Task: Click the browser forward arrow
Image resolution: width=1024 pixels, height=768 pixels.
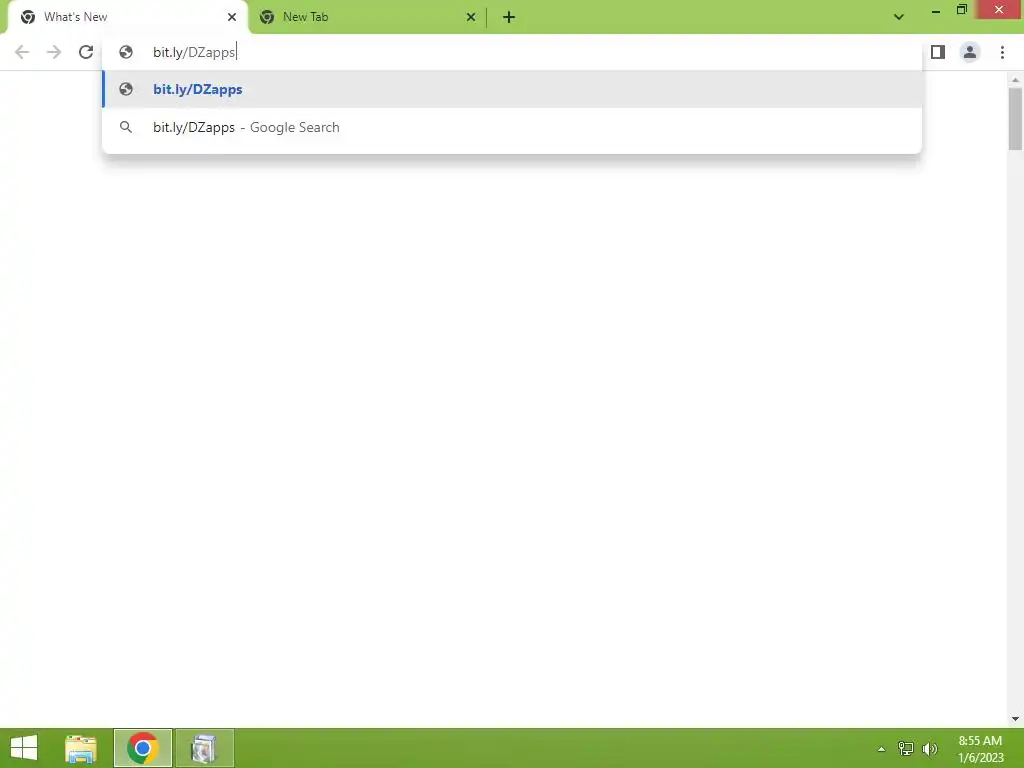Action: click(x=54, y=52)
